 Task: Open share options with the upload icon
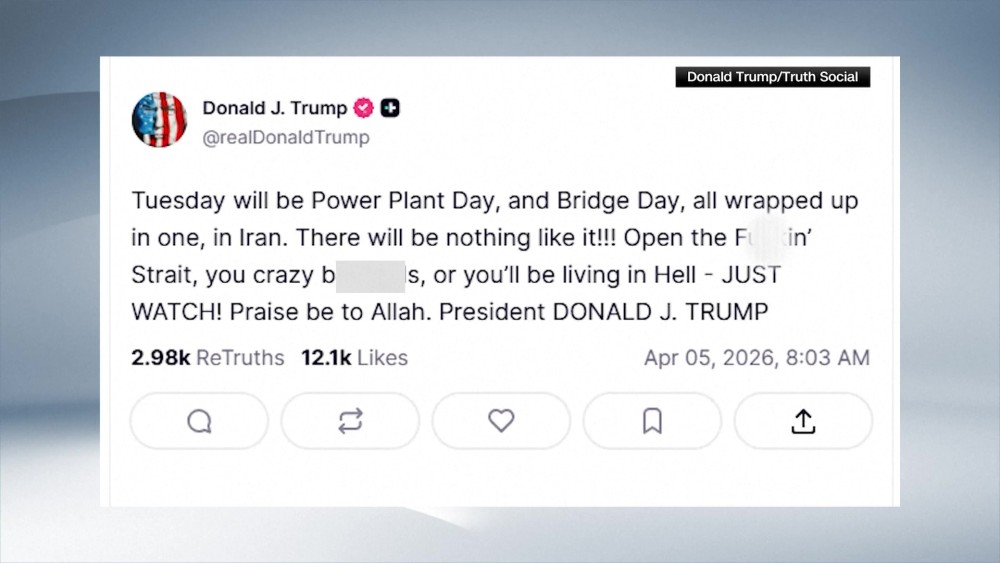point(803,421)
